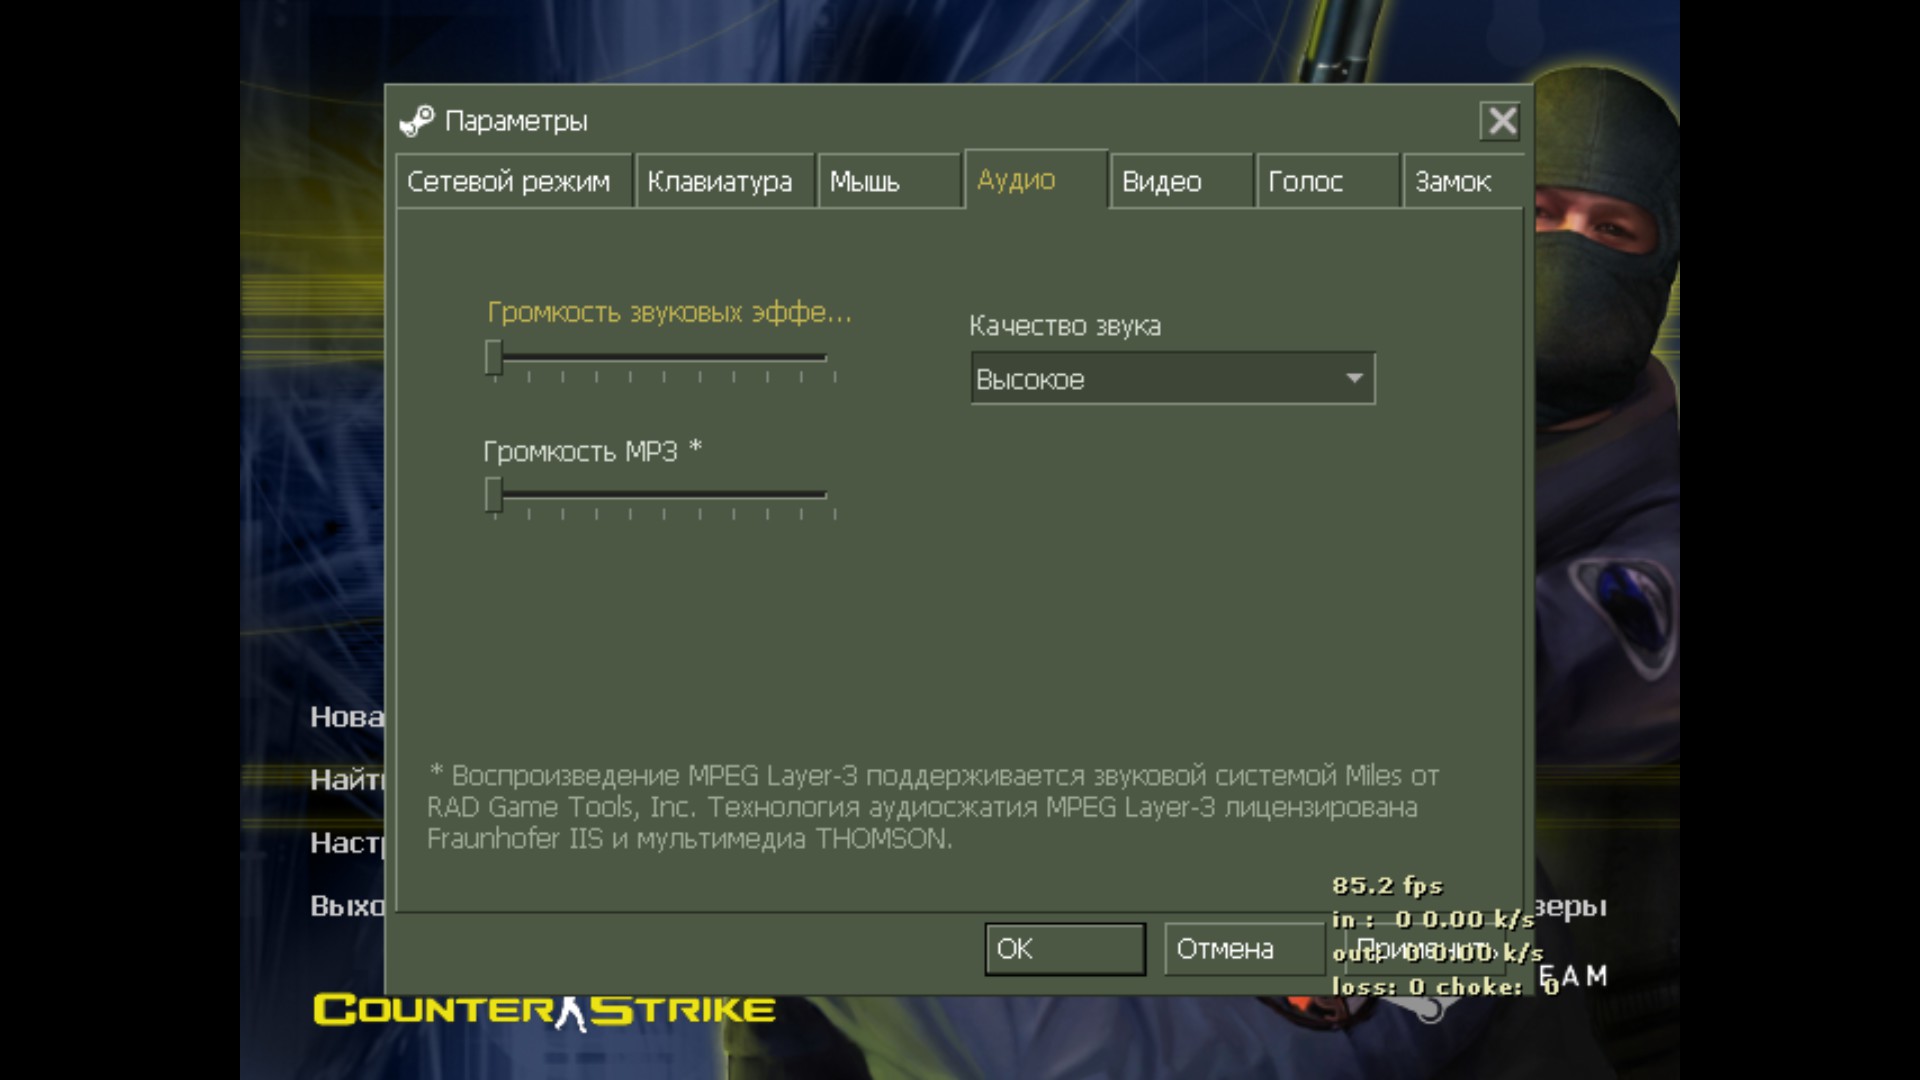1920x1080 pixels.
Task: Expand the Качество звука dropdown arrow
Action: pos(1354,378)
